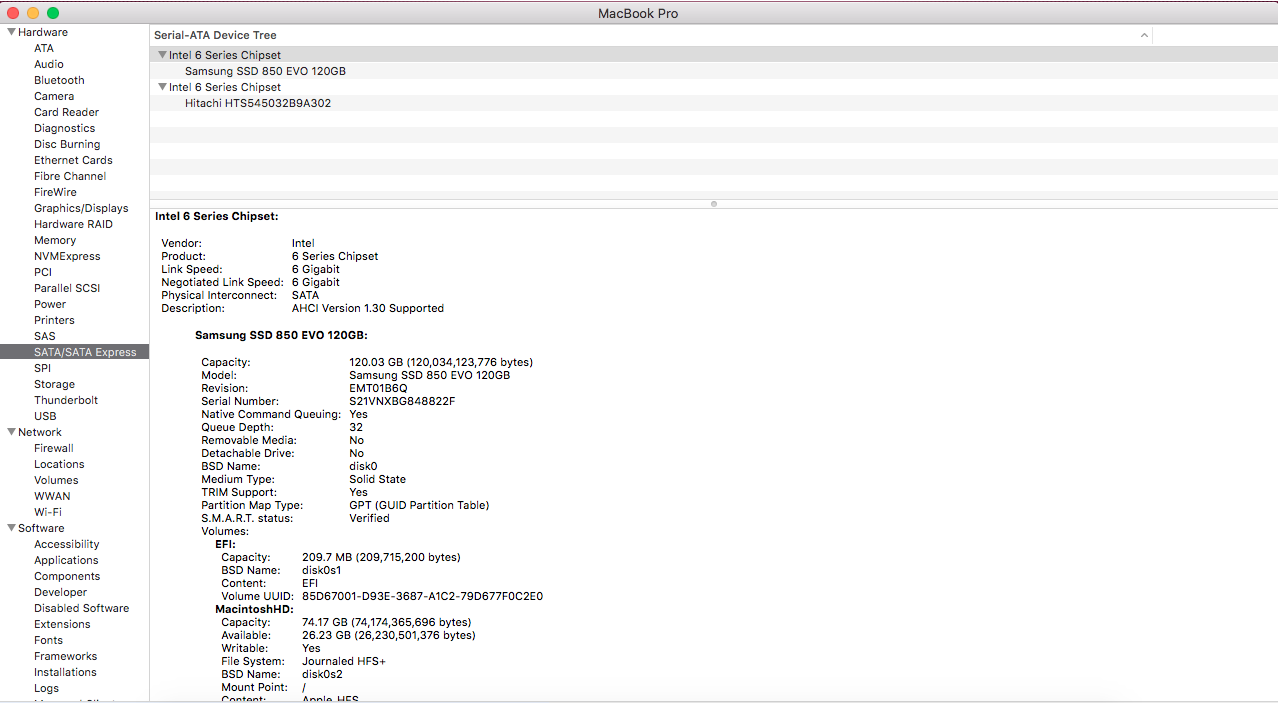Select ATA in the sidebar
This screenshot has width=1278, height=703.
pyautogui.click(x=44, y=48)
